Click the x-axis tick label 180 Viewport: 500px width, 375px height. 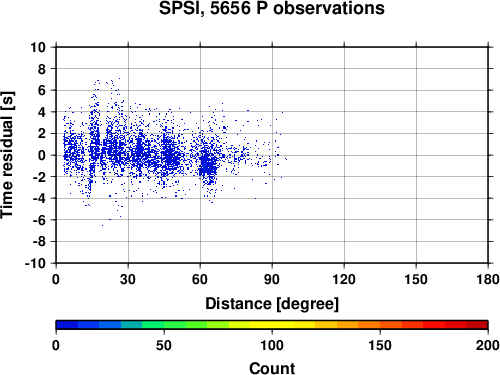tap(488, 279)
